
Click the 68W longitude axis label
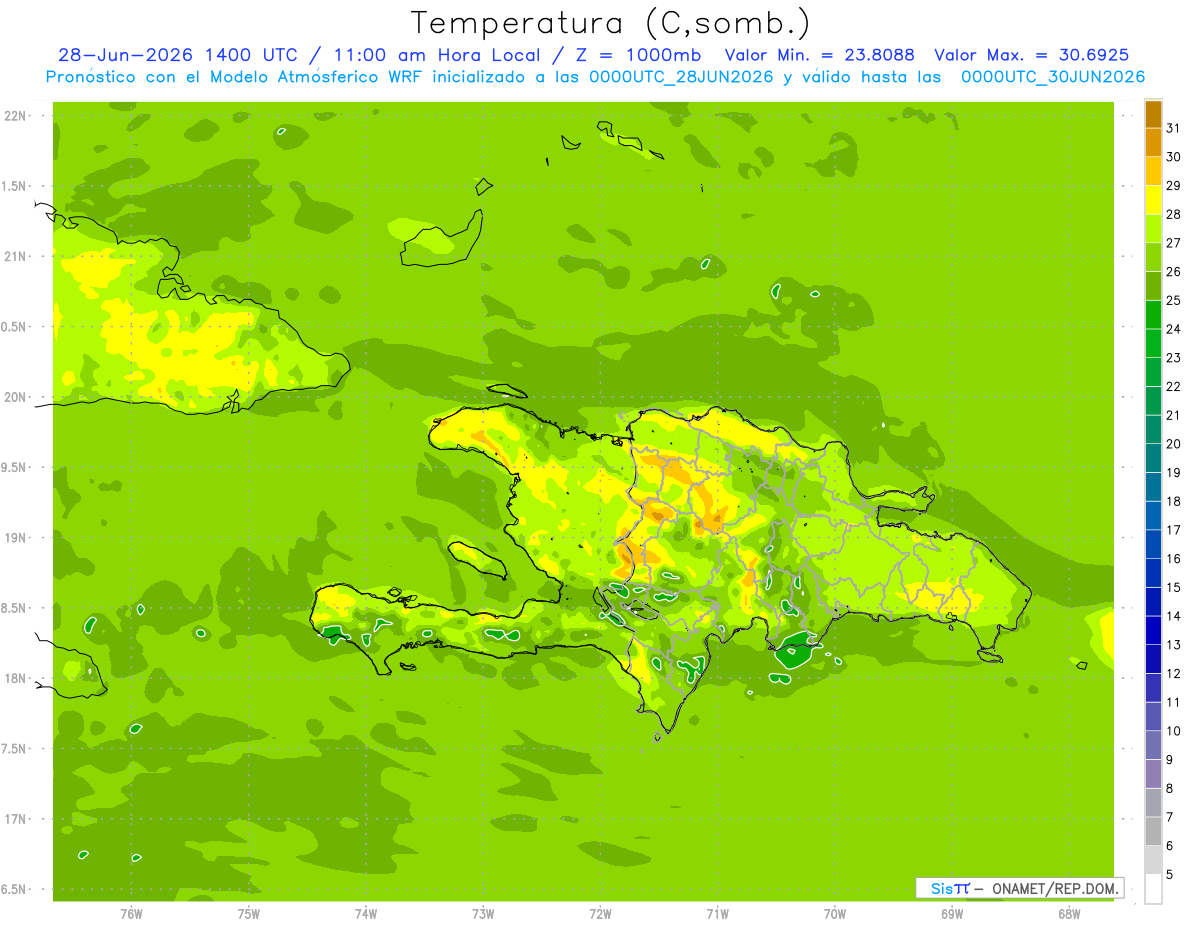tap(1069, 913)
